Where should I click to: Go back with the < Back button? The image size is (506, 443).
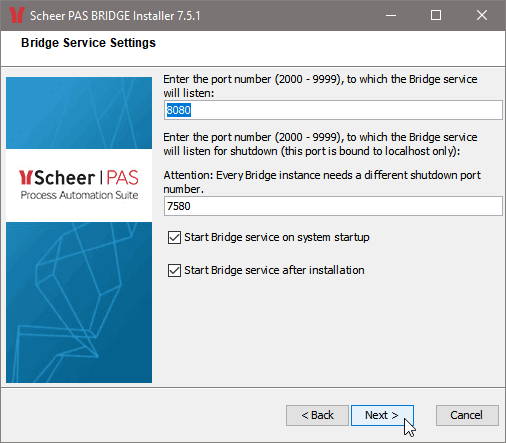tap(317, 415)
